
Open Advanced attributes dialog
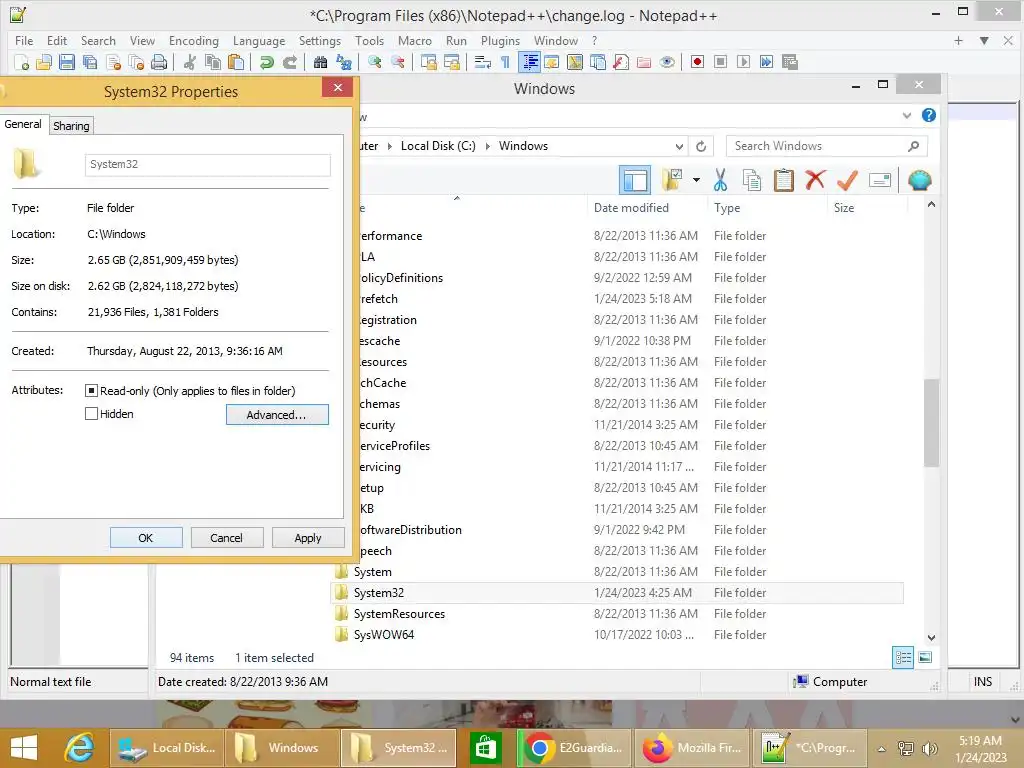277,415
